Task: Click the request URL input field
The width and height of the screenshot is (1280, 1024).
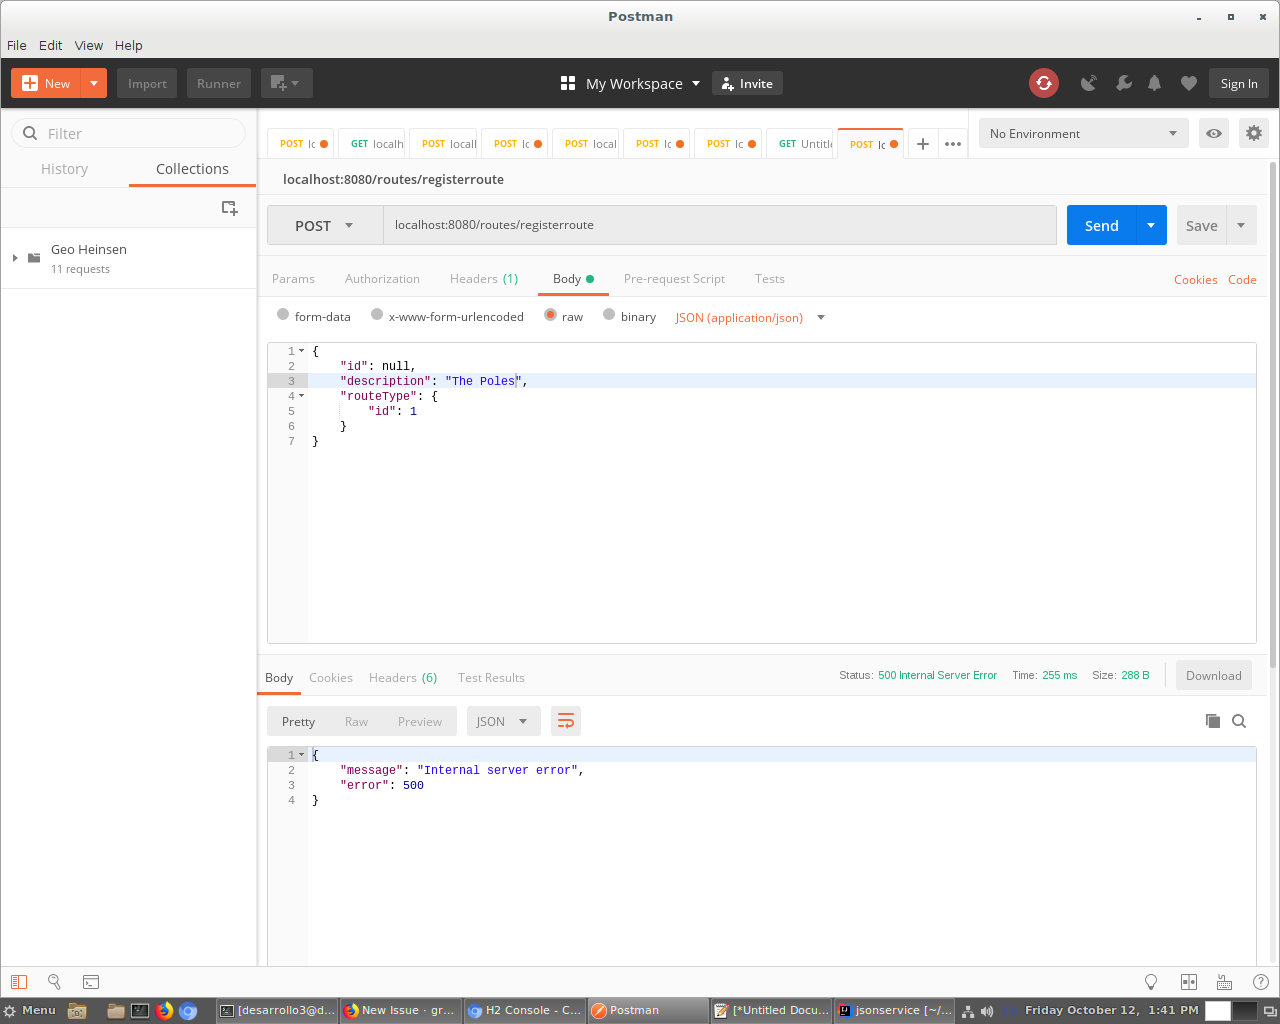Action: [x=720, y=225]
